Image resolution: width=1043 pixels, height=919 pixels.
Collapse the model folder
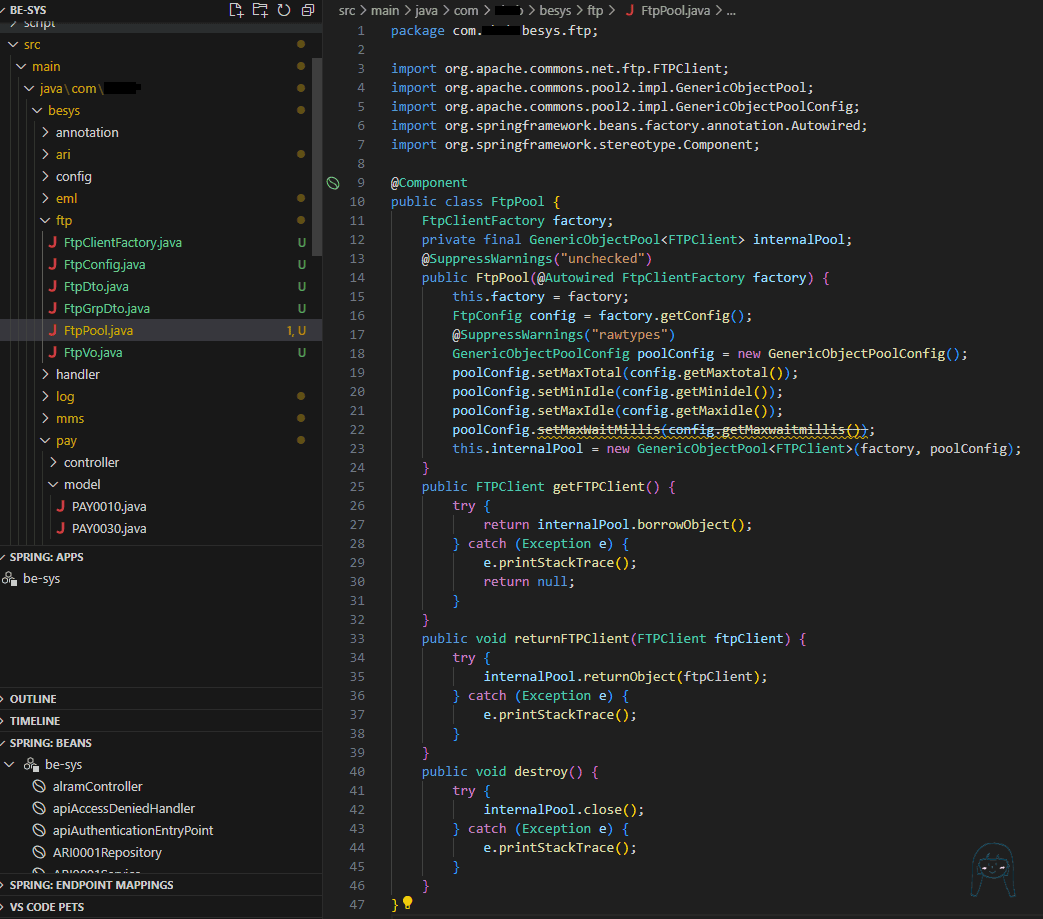click(x=53, y=484)
